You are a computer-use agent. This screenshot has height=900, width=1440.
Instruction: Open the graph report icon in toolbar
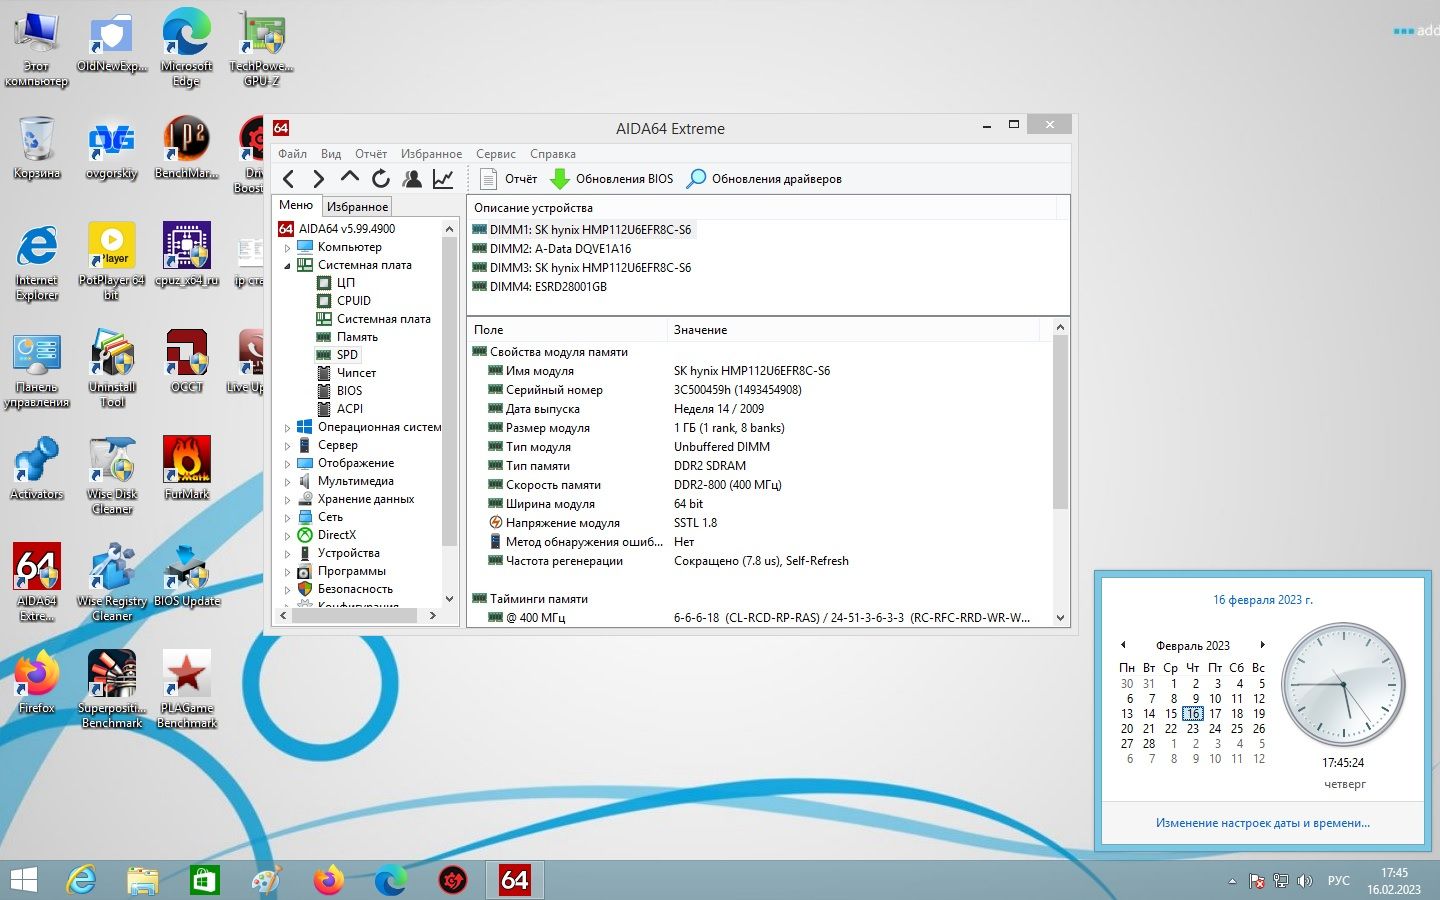click(x=443, y=179)
